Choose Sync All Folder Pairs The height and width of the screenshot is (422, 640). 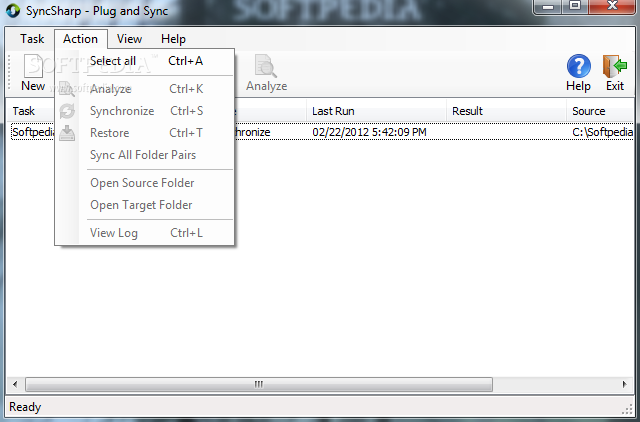click(144, 155)
